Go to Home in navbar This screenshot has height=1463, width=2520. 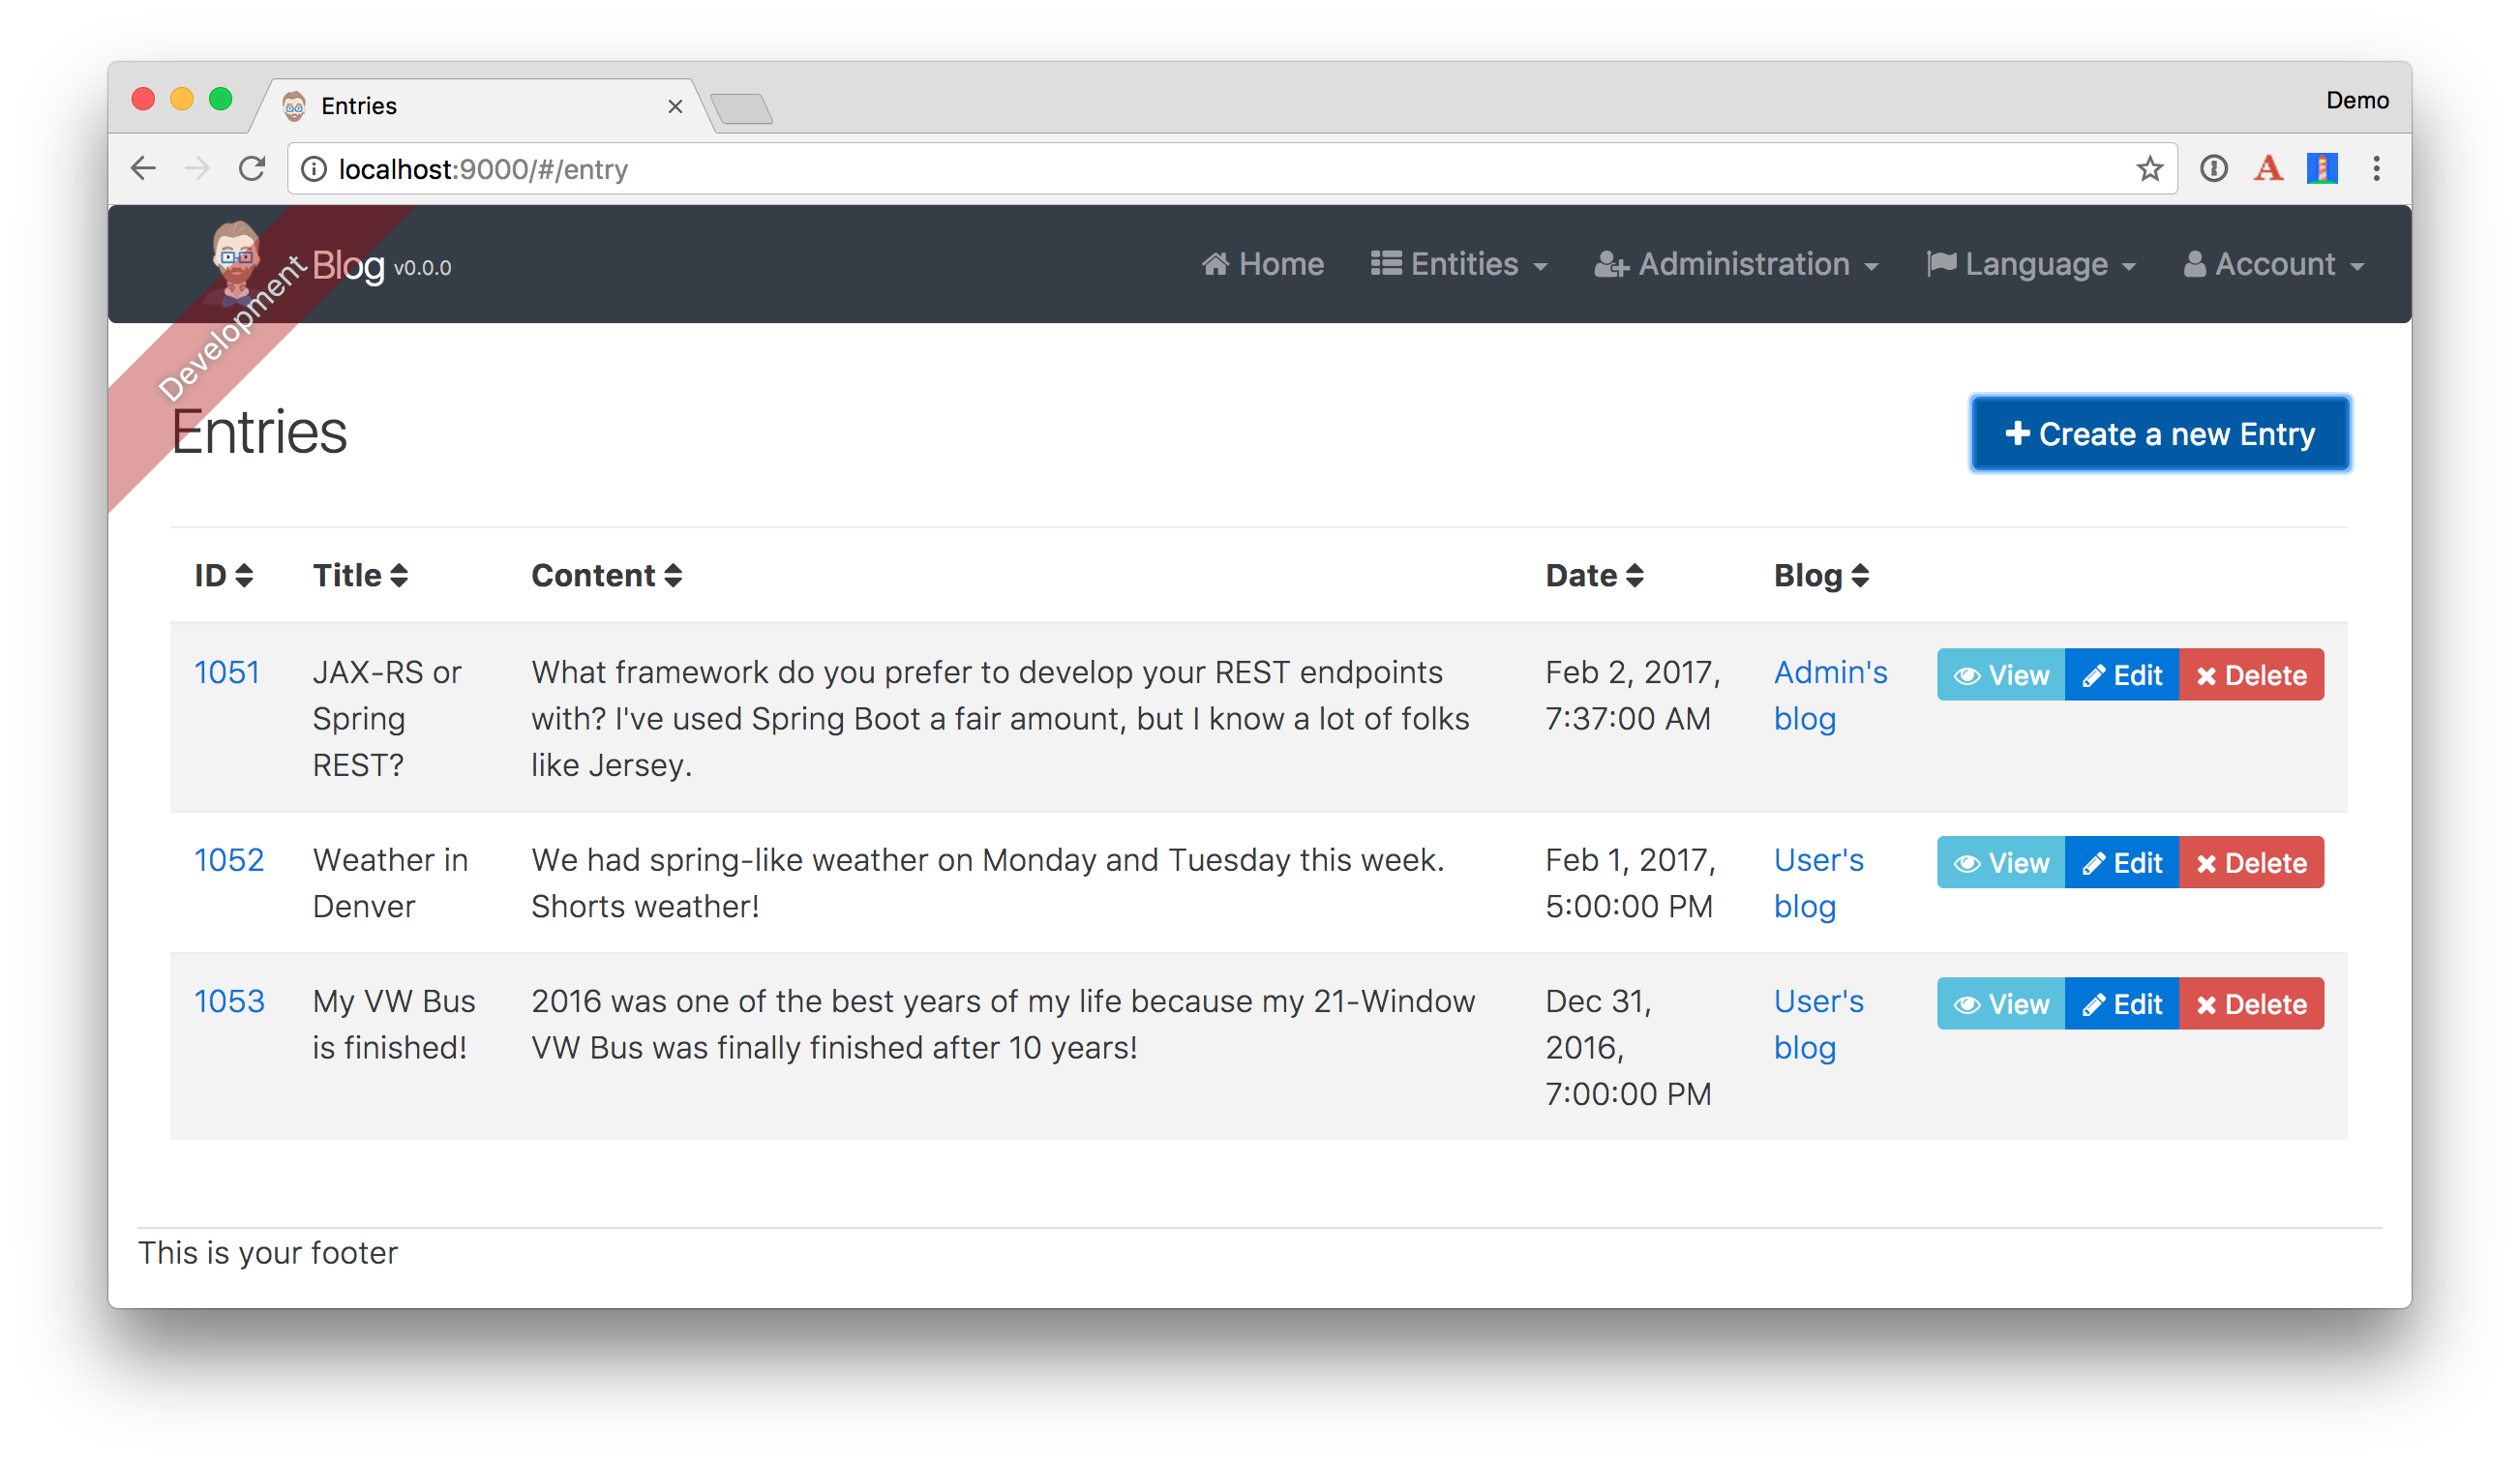pos(1263,264)
